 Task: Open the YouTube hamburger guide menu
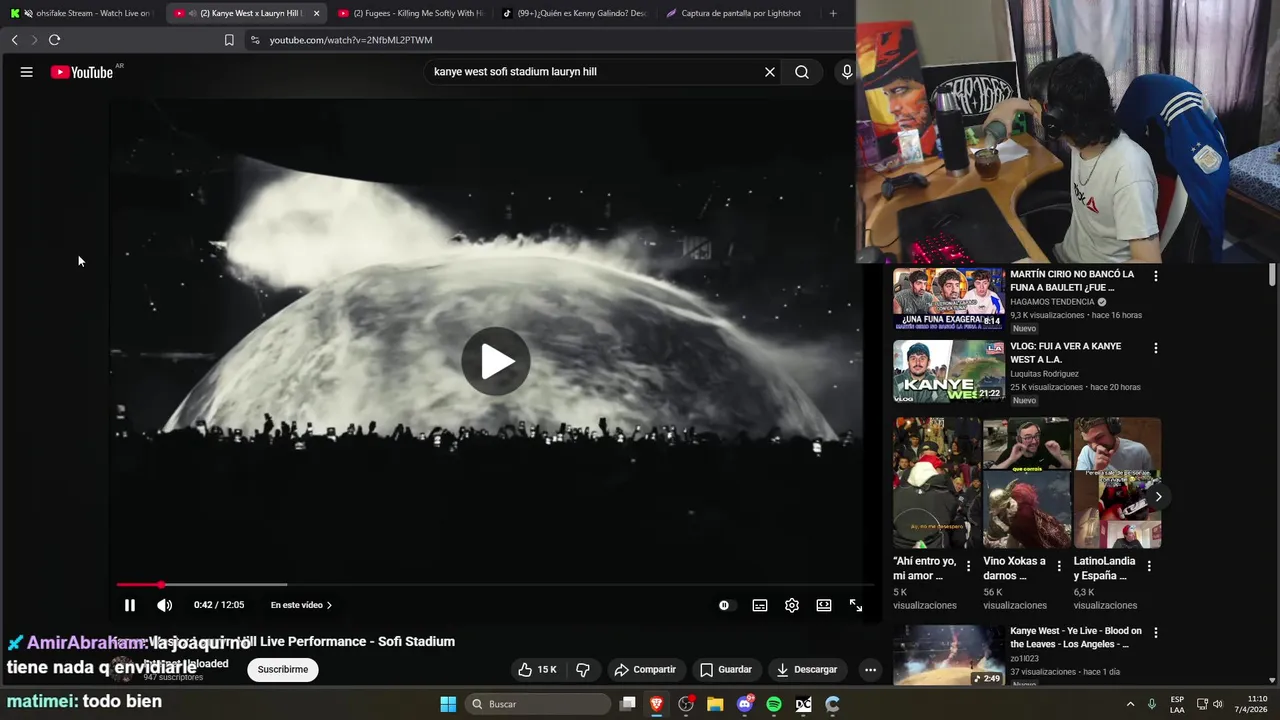[27, 72]
